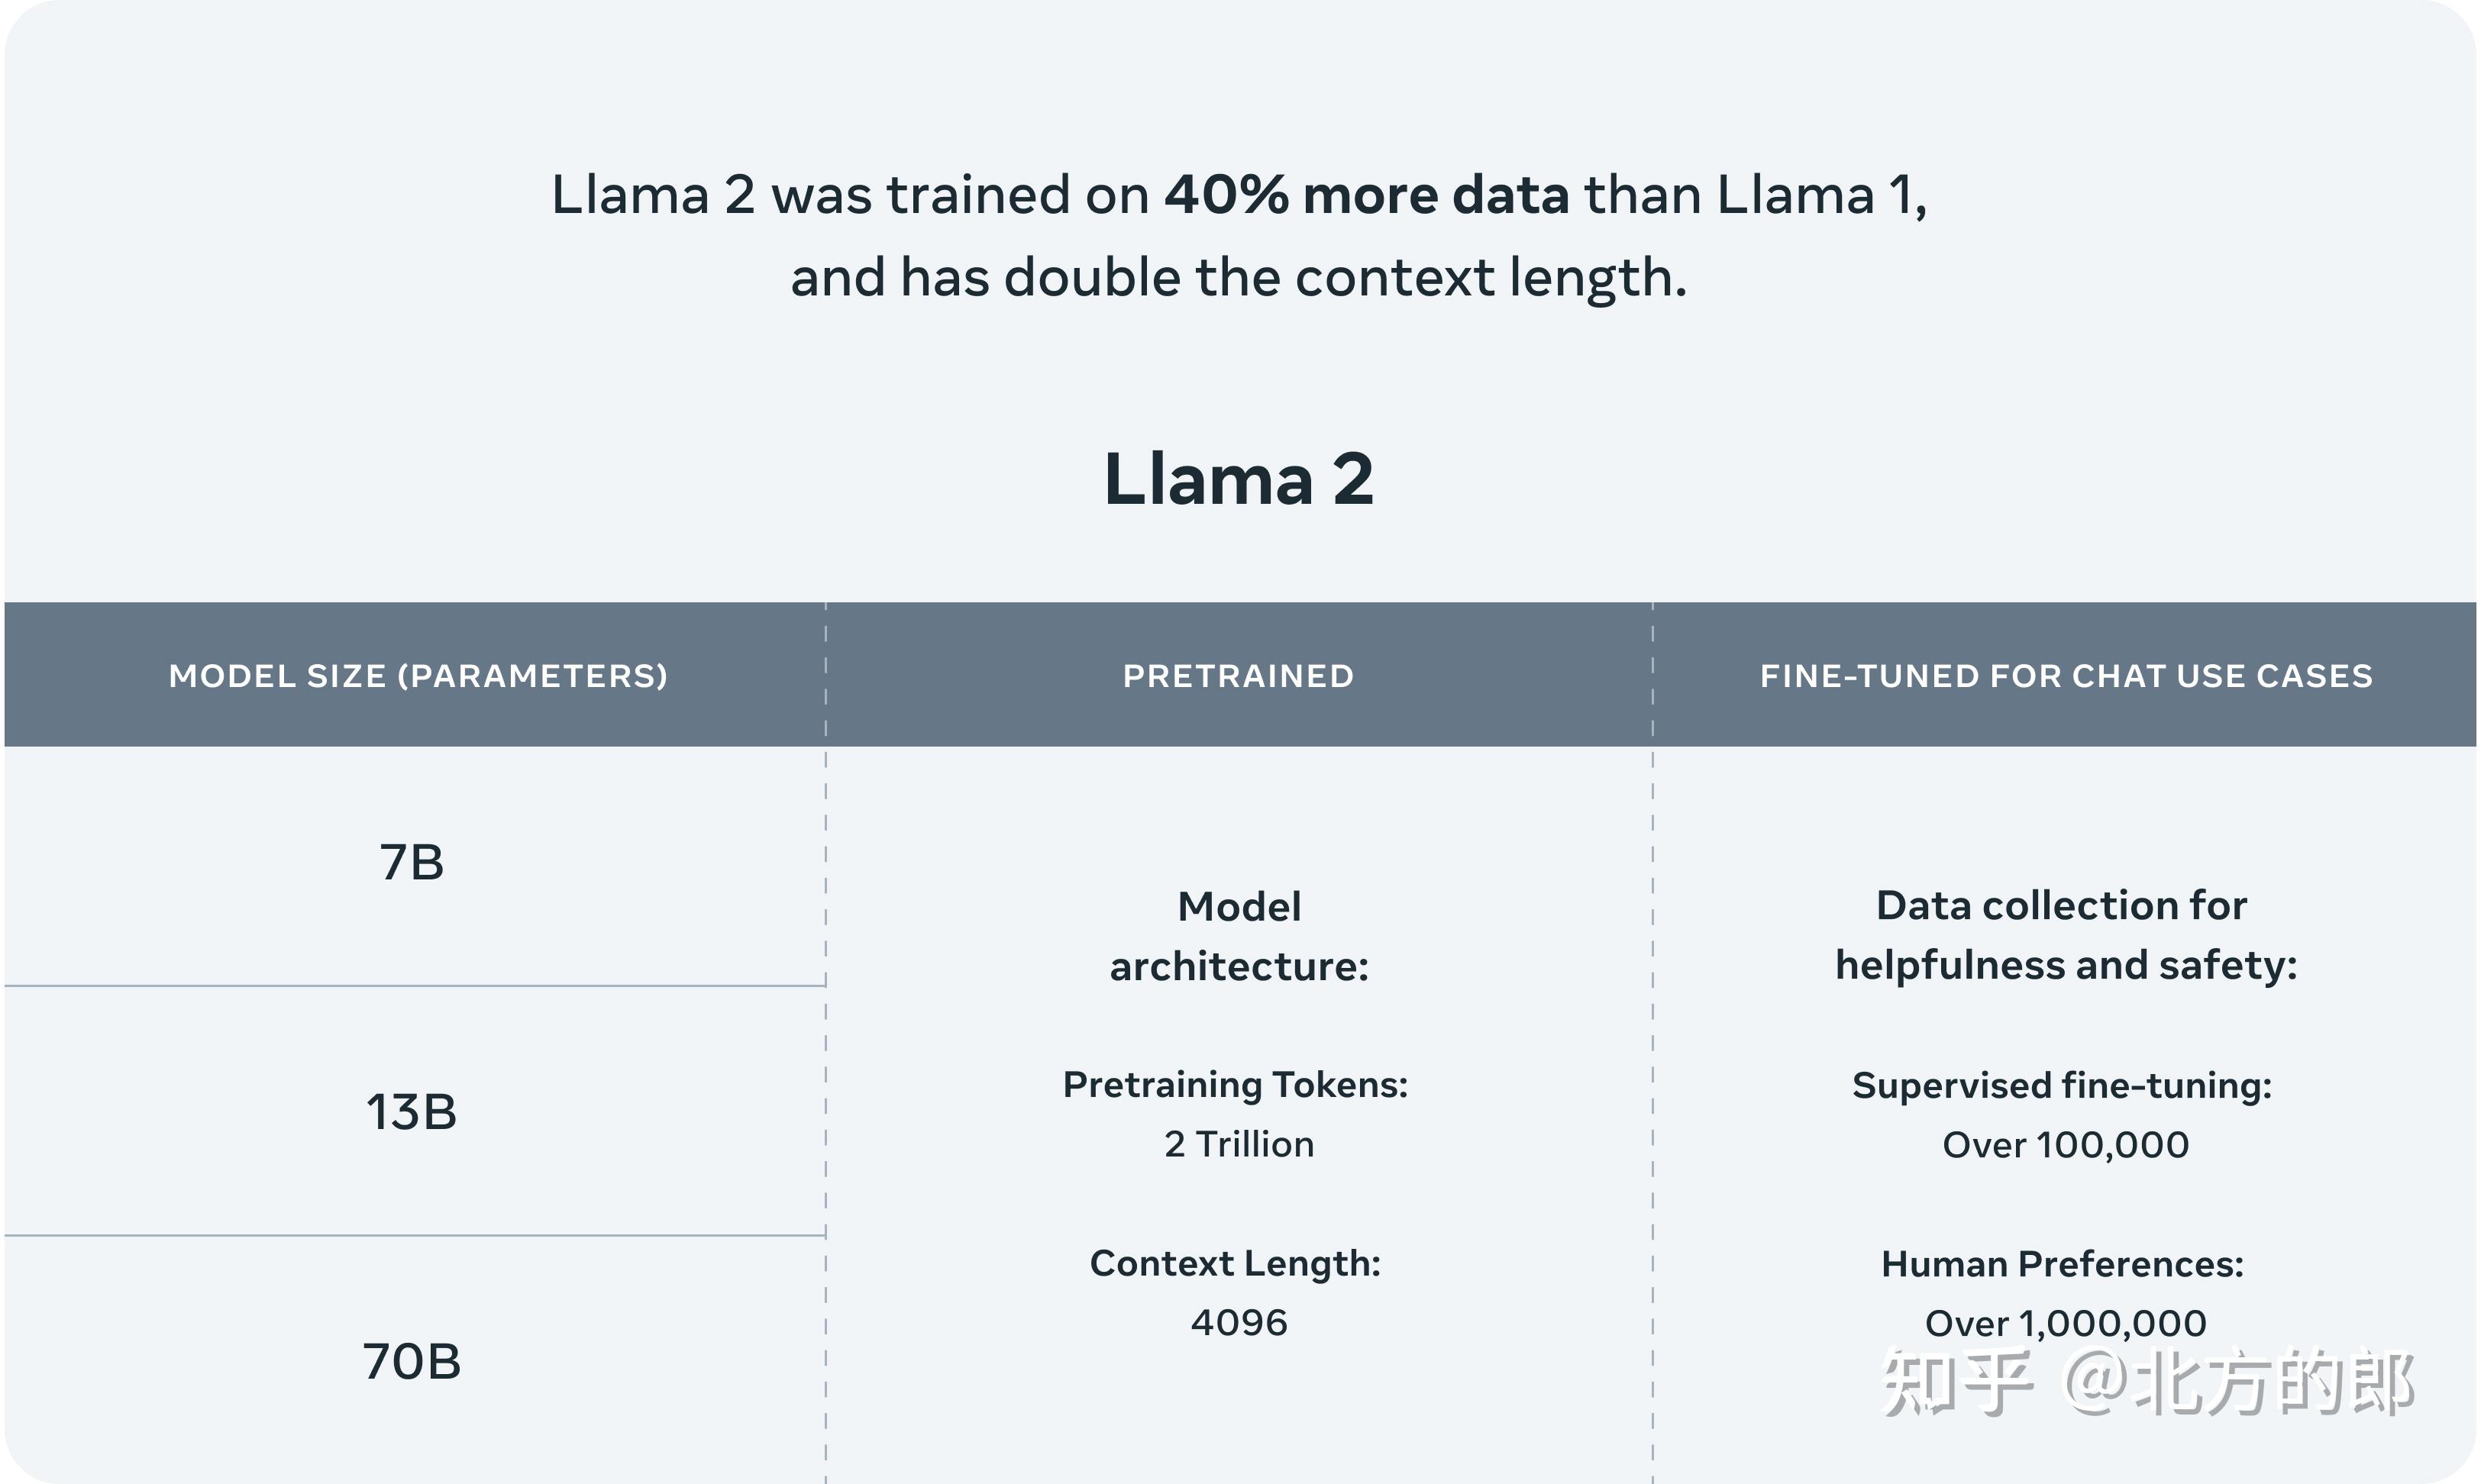Click the 2 Trillion value text
This screenshot has height=1484, width=2481.
pyautogui.click(x=1239, y=1144)
